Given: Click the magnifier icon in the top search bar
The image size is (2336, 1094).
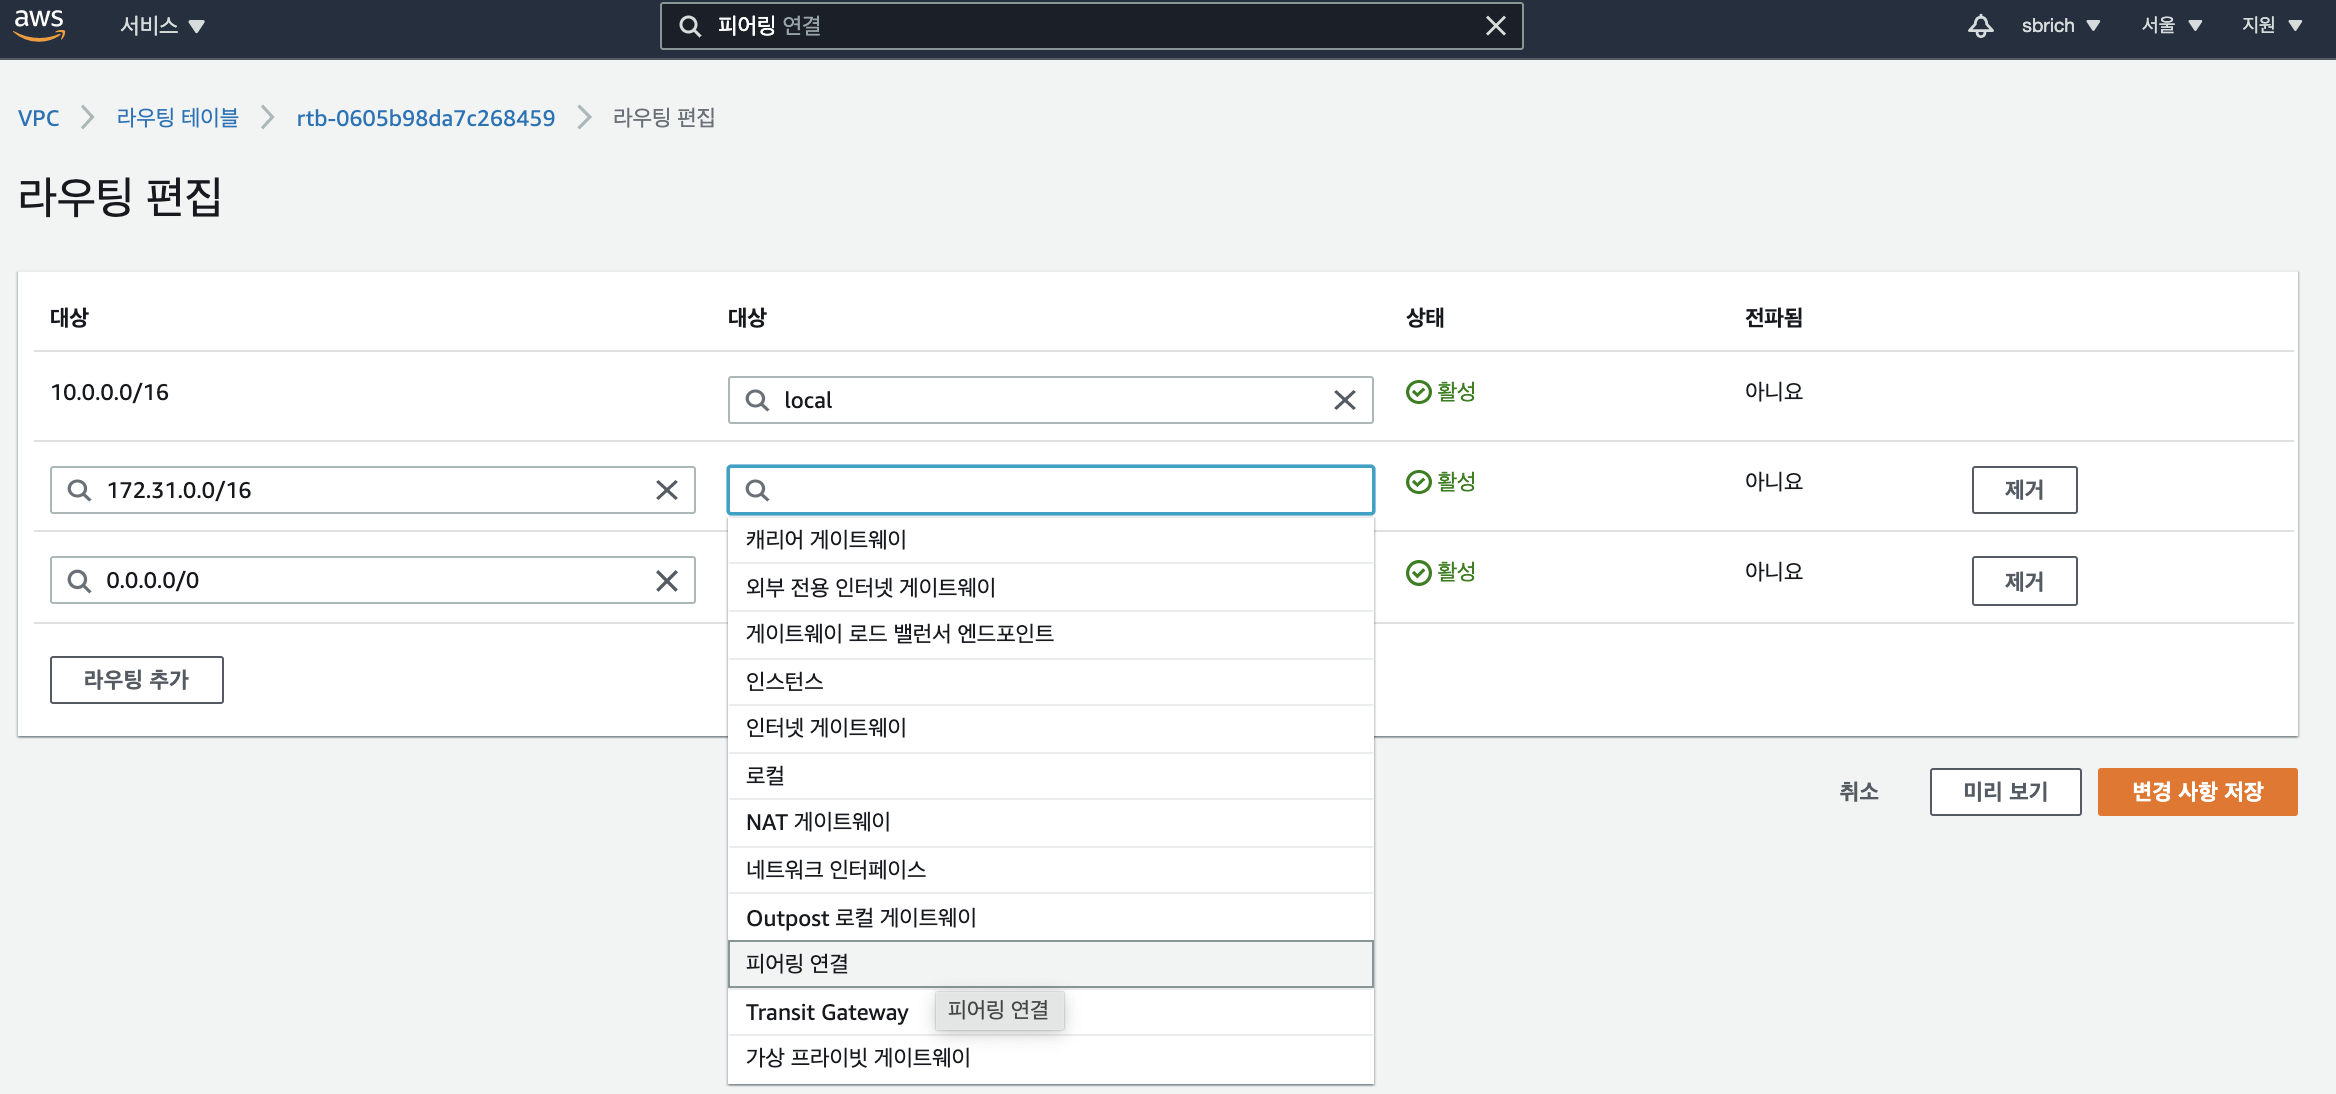Looking at the screenshot, I should click(x=690, y=26).
